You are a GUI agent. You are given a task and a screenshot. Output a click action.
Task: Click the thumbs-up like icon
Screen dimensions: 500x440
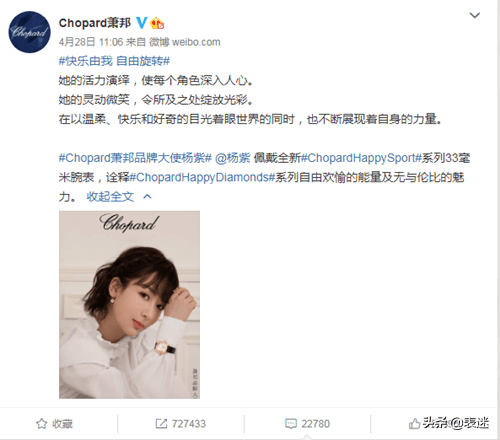[x=414, y=424]
